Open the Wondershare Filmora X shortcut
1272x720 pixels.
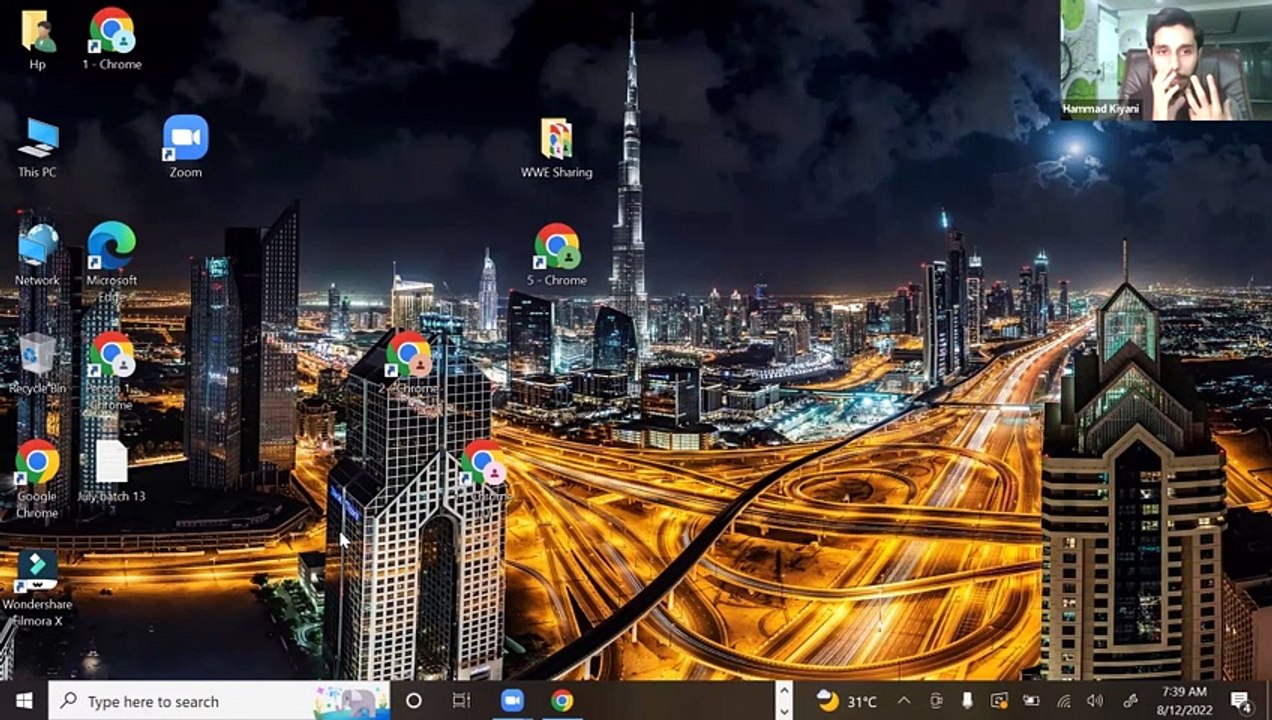(37, 587)
